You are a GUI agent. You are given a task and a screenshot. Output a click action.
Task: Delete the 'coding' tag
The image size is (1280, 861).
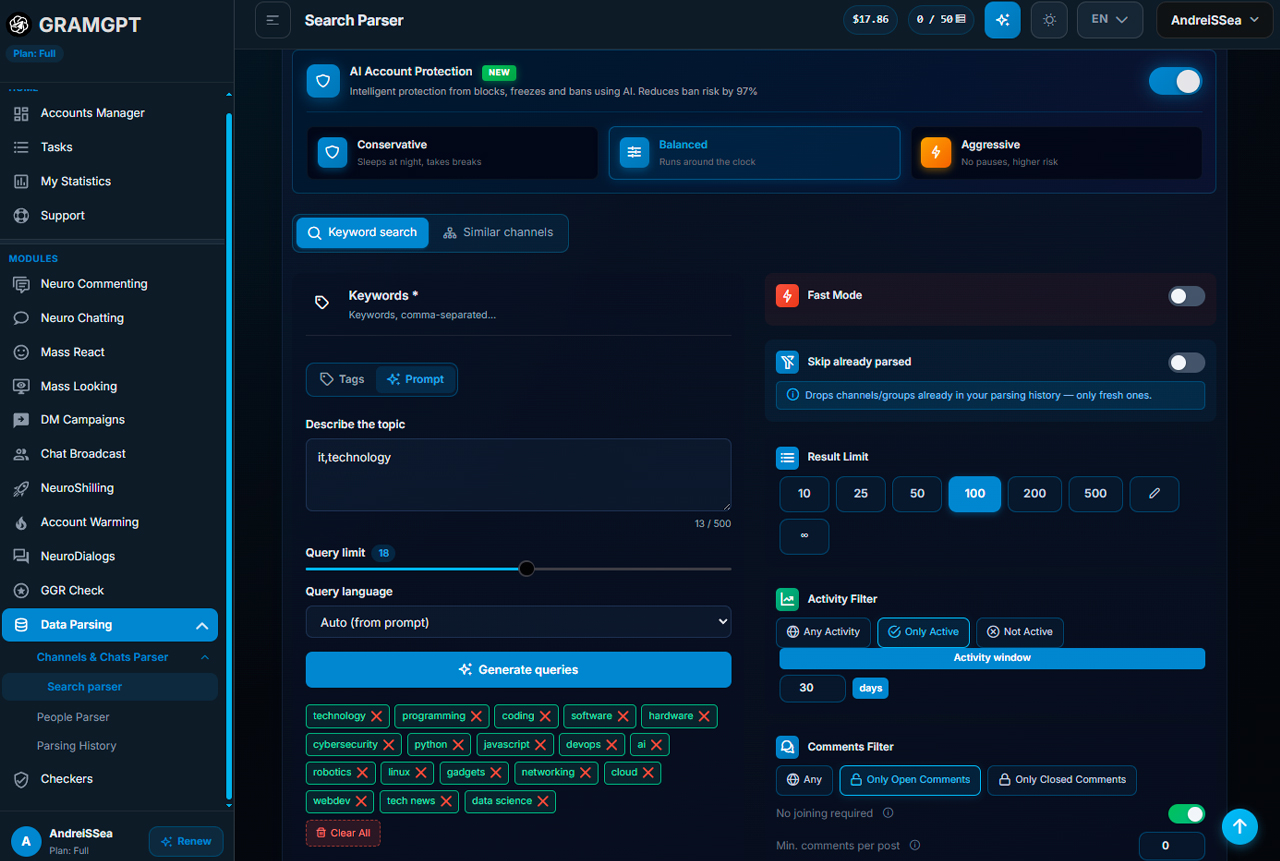[x=546, y=716]
